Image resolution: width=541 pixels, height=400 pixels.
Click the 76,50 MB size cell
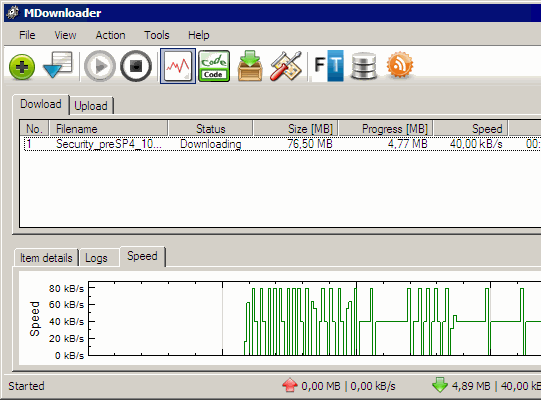pyautogui.click(x=310, y=144)
